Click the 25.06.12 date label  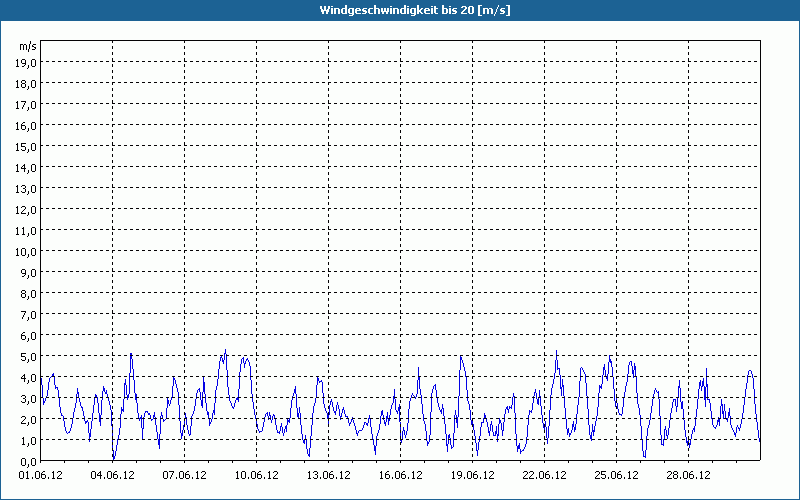pyautogui.click(x=616, y=475)
